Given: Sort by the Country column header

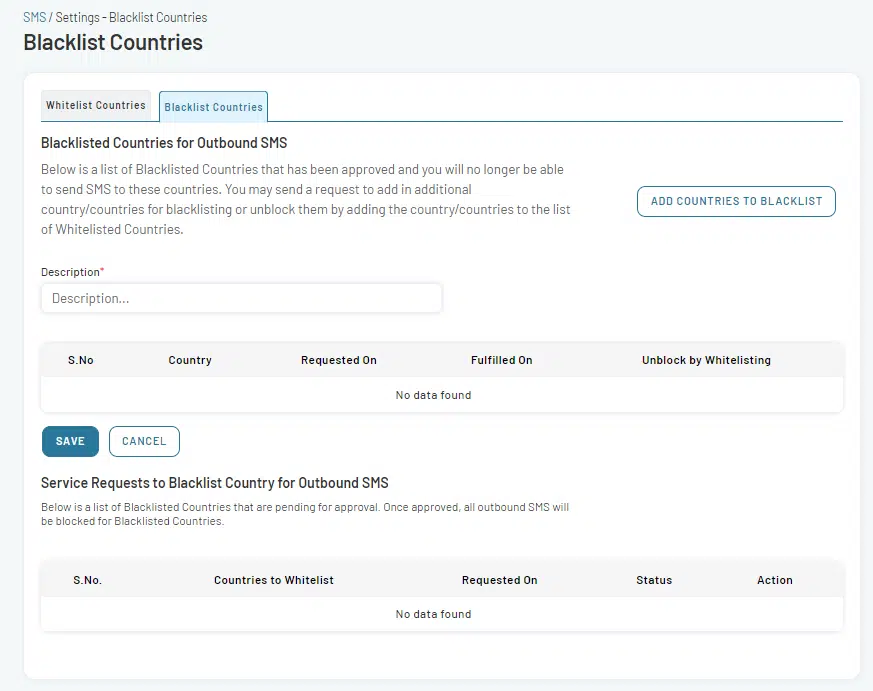Looking at the screenshot, I should click(x=190, y=360).
